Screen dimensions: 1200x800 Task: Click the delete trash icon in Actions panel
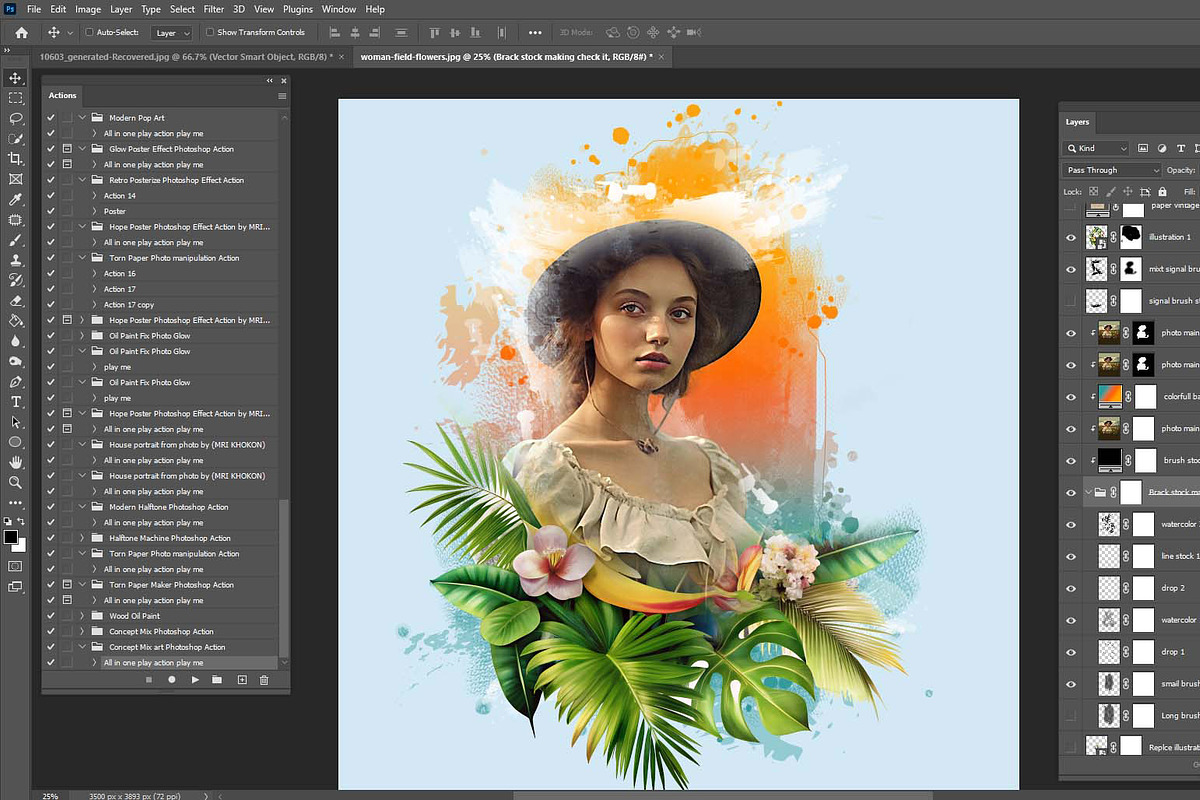[264, 680]
